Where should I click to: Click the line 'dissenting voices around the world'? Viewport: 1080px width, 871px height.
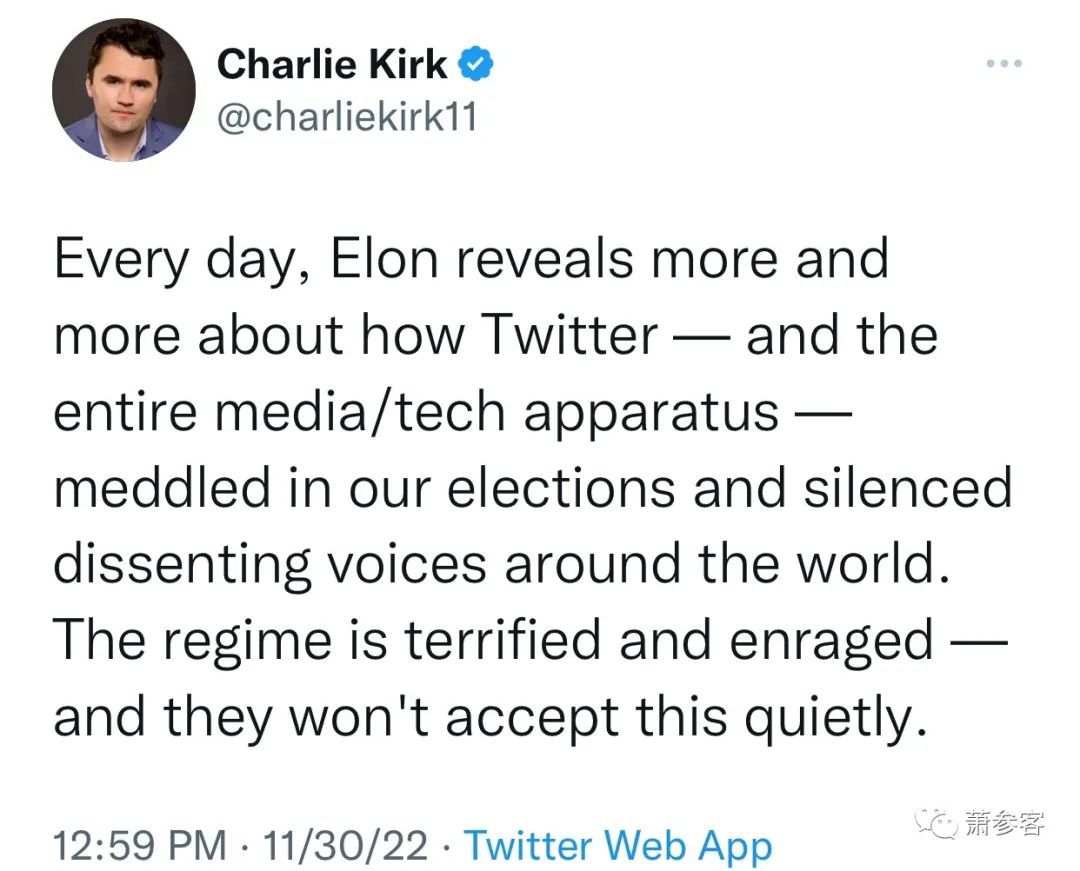pos(503,565)
